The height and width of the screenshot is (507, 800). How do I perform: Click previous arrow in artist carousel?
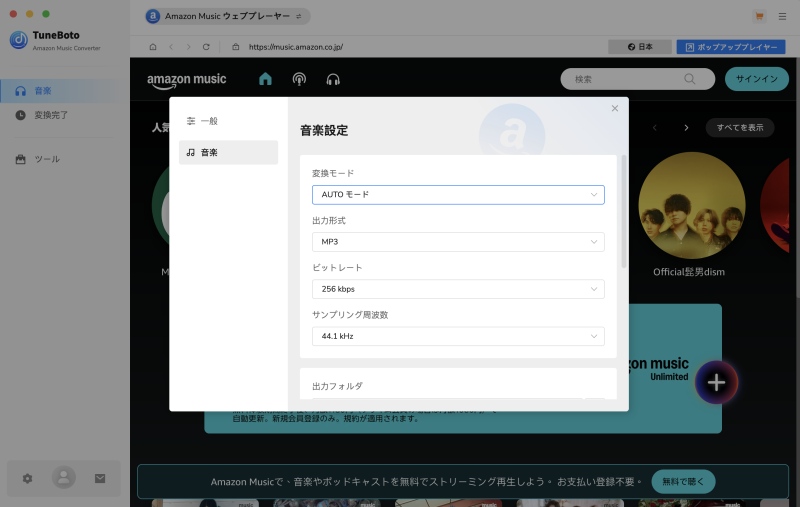pyautogui.click(x=655, y=128)
